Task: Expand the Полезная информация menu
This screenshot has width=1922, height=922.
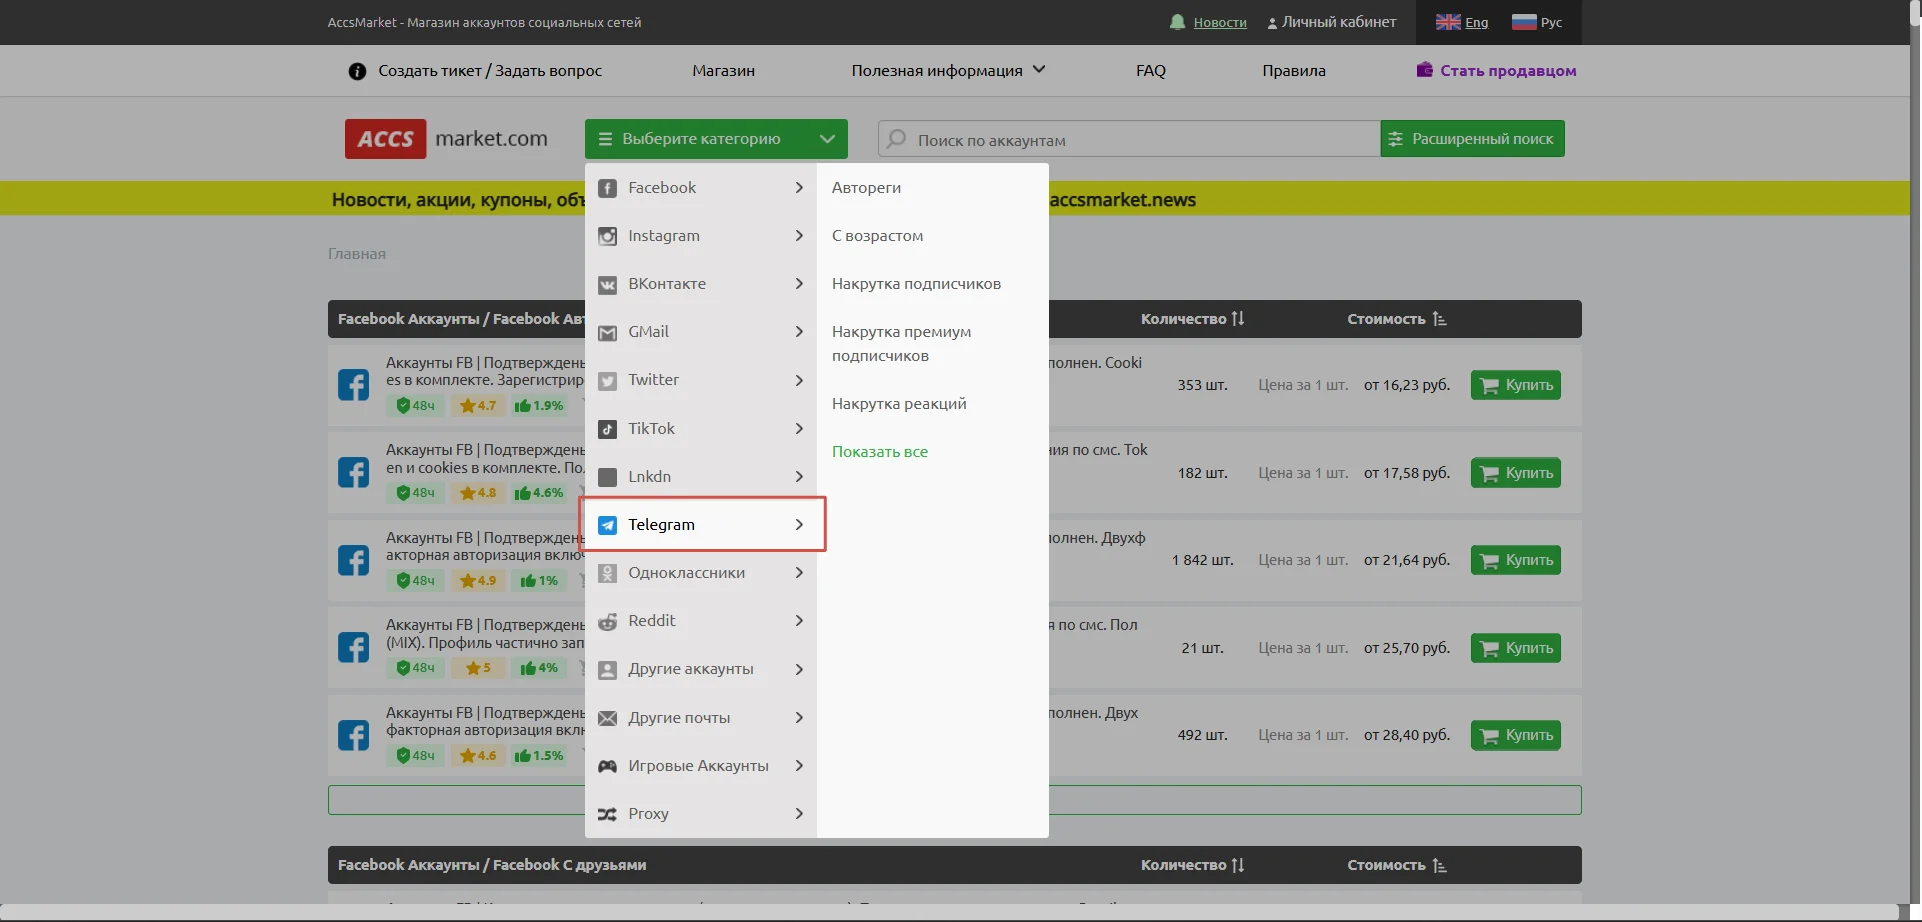Action: coord(948,71)
